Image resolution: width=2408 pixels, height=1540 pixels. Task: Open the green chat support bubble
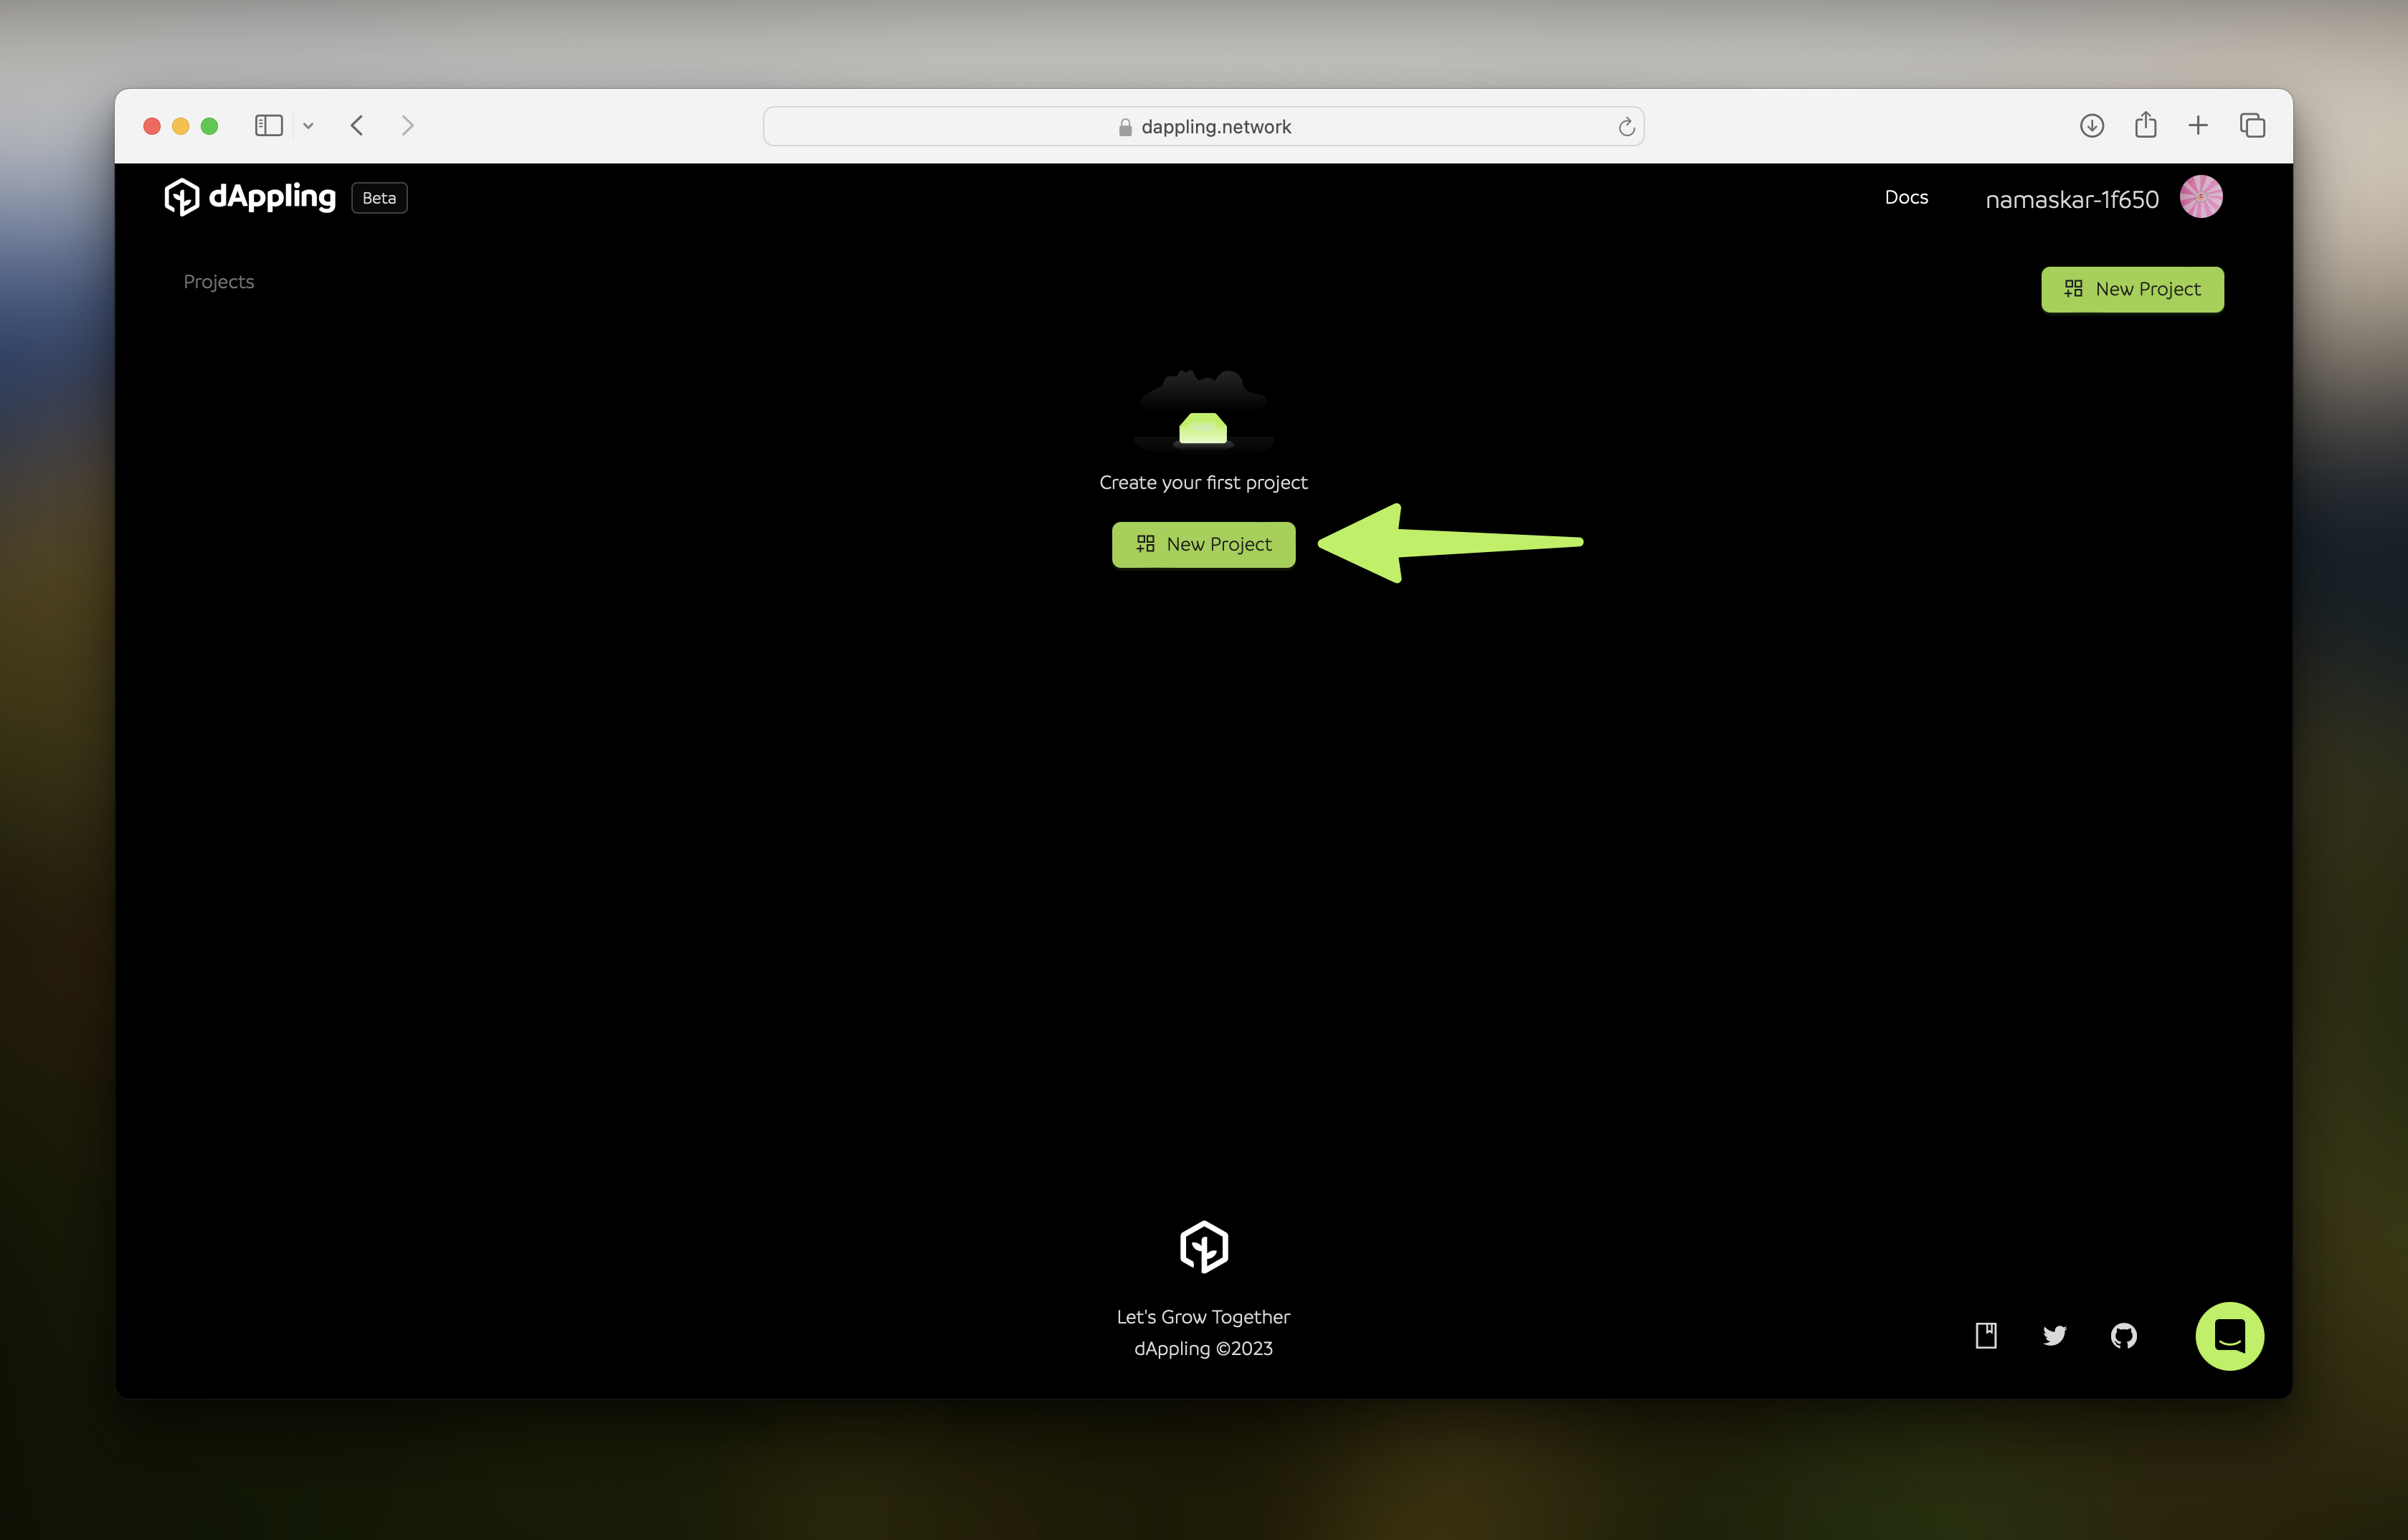tap(2229, 1335)
